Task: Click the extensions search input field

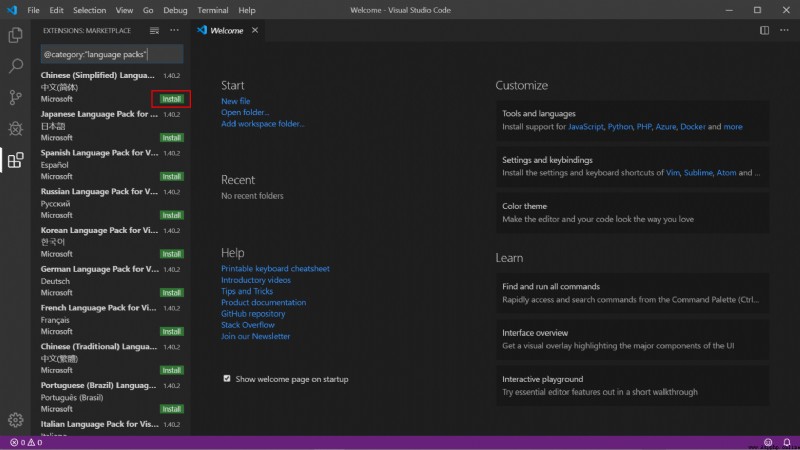Action: point(112,54)
